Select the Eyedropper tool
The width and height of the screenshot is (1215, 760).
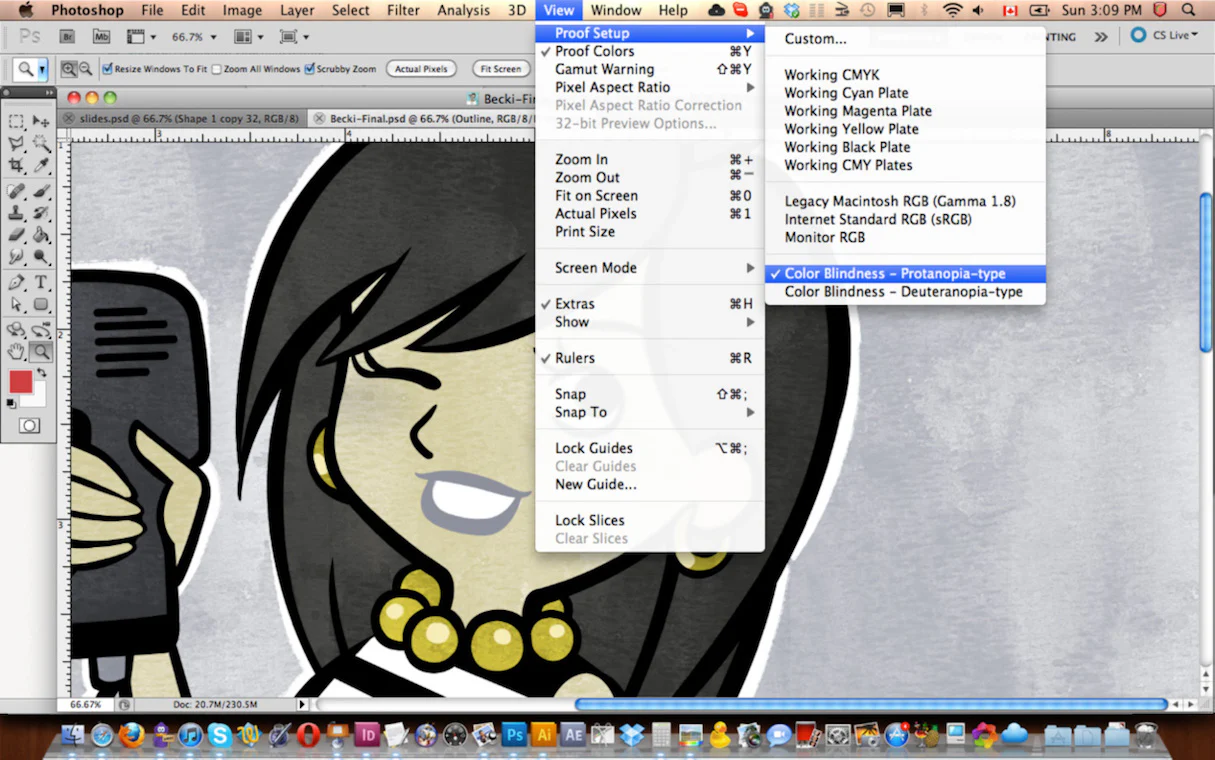(41, 166)
